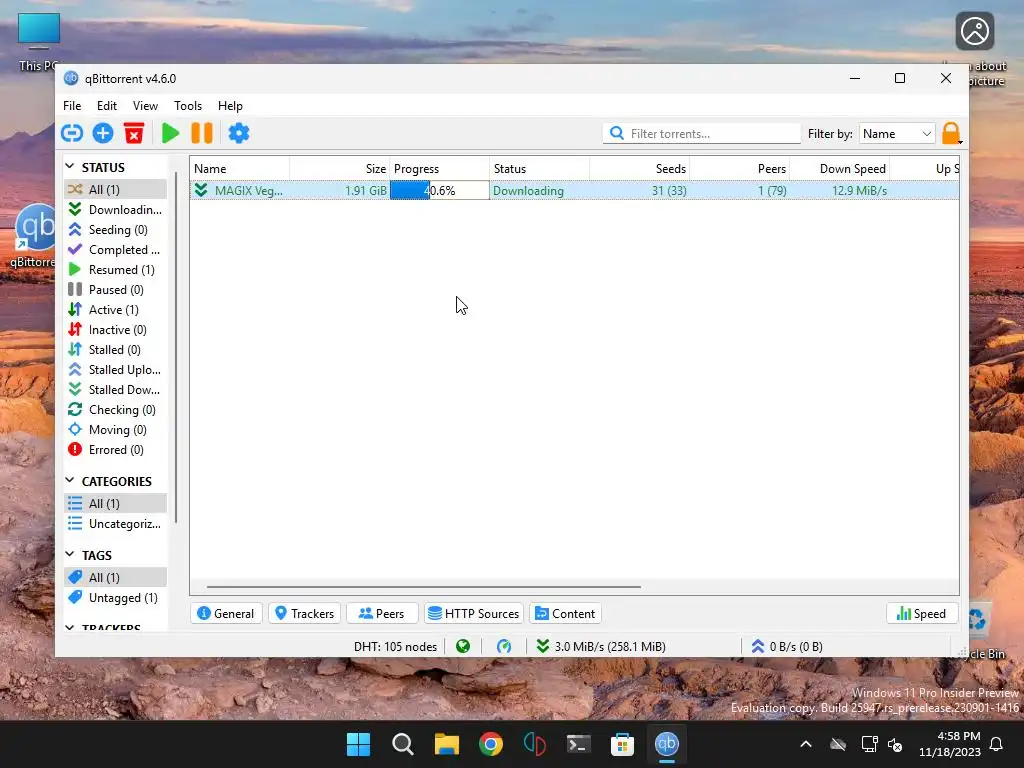The image size is (1024, 768).
Task: Open the File menu
Action: coord(72,106)
